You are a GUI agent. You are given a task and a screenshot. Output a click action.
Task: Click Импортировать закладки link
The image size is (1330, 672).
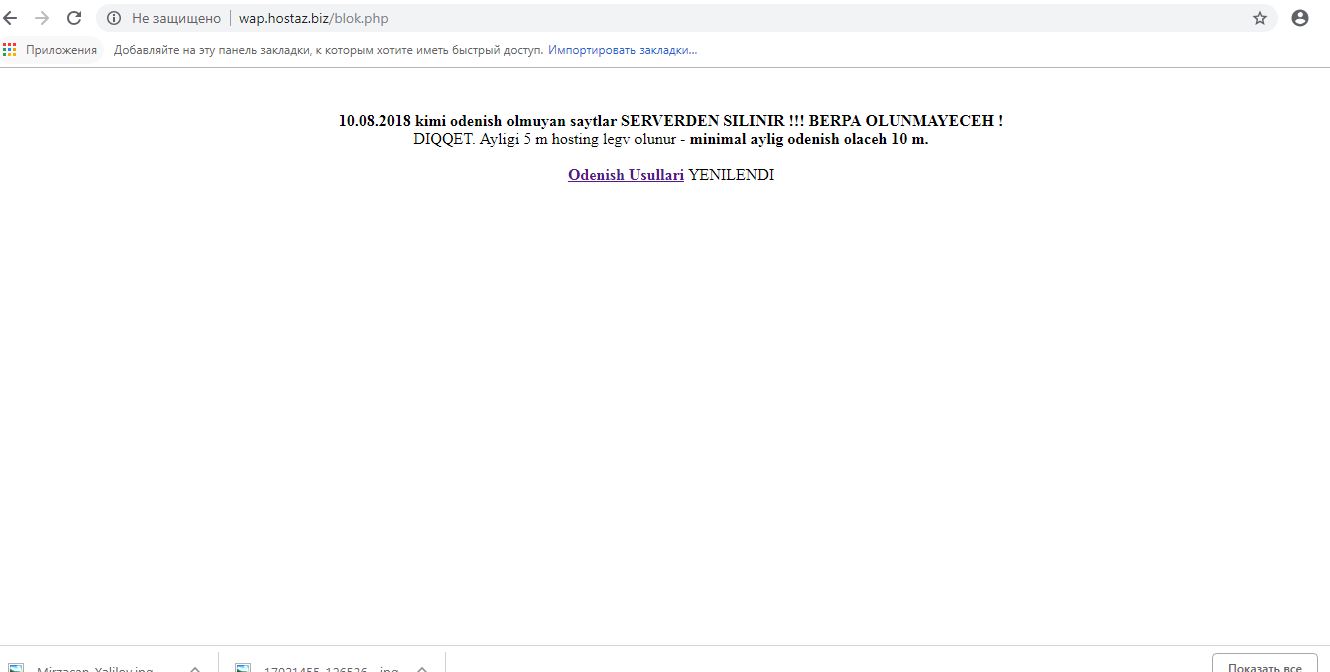click(x=622, y=50)
